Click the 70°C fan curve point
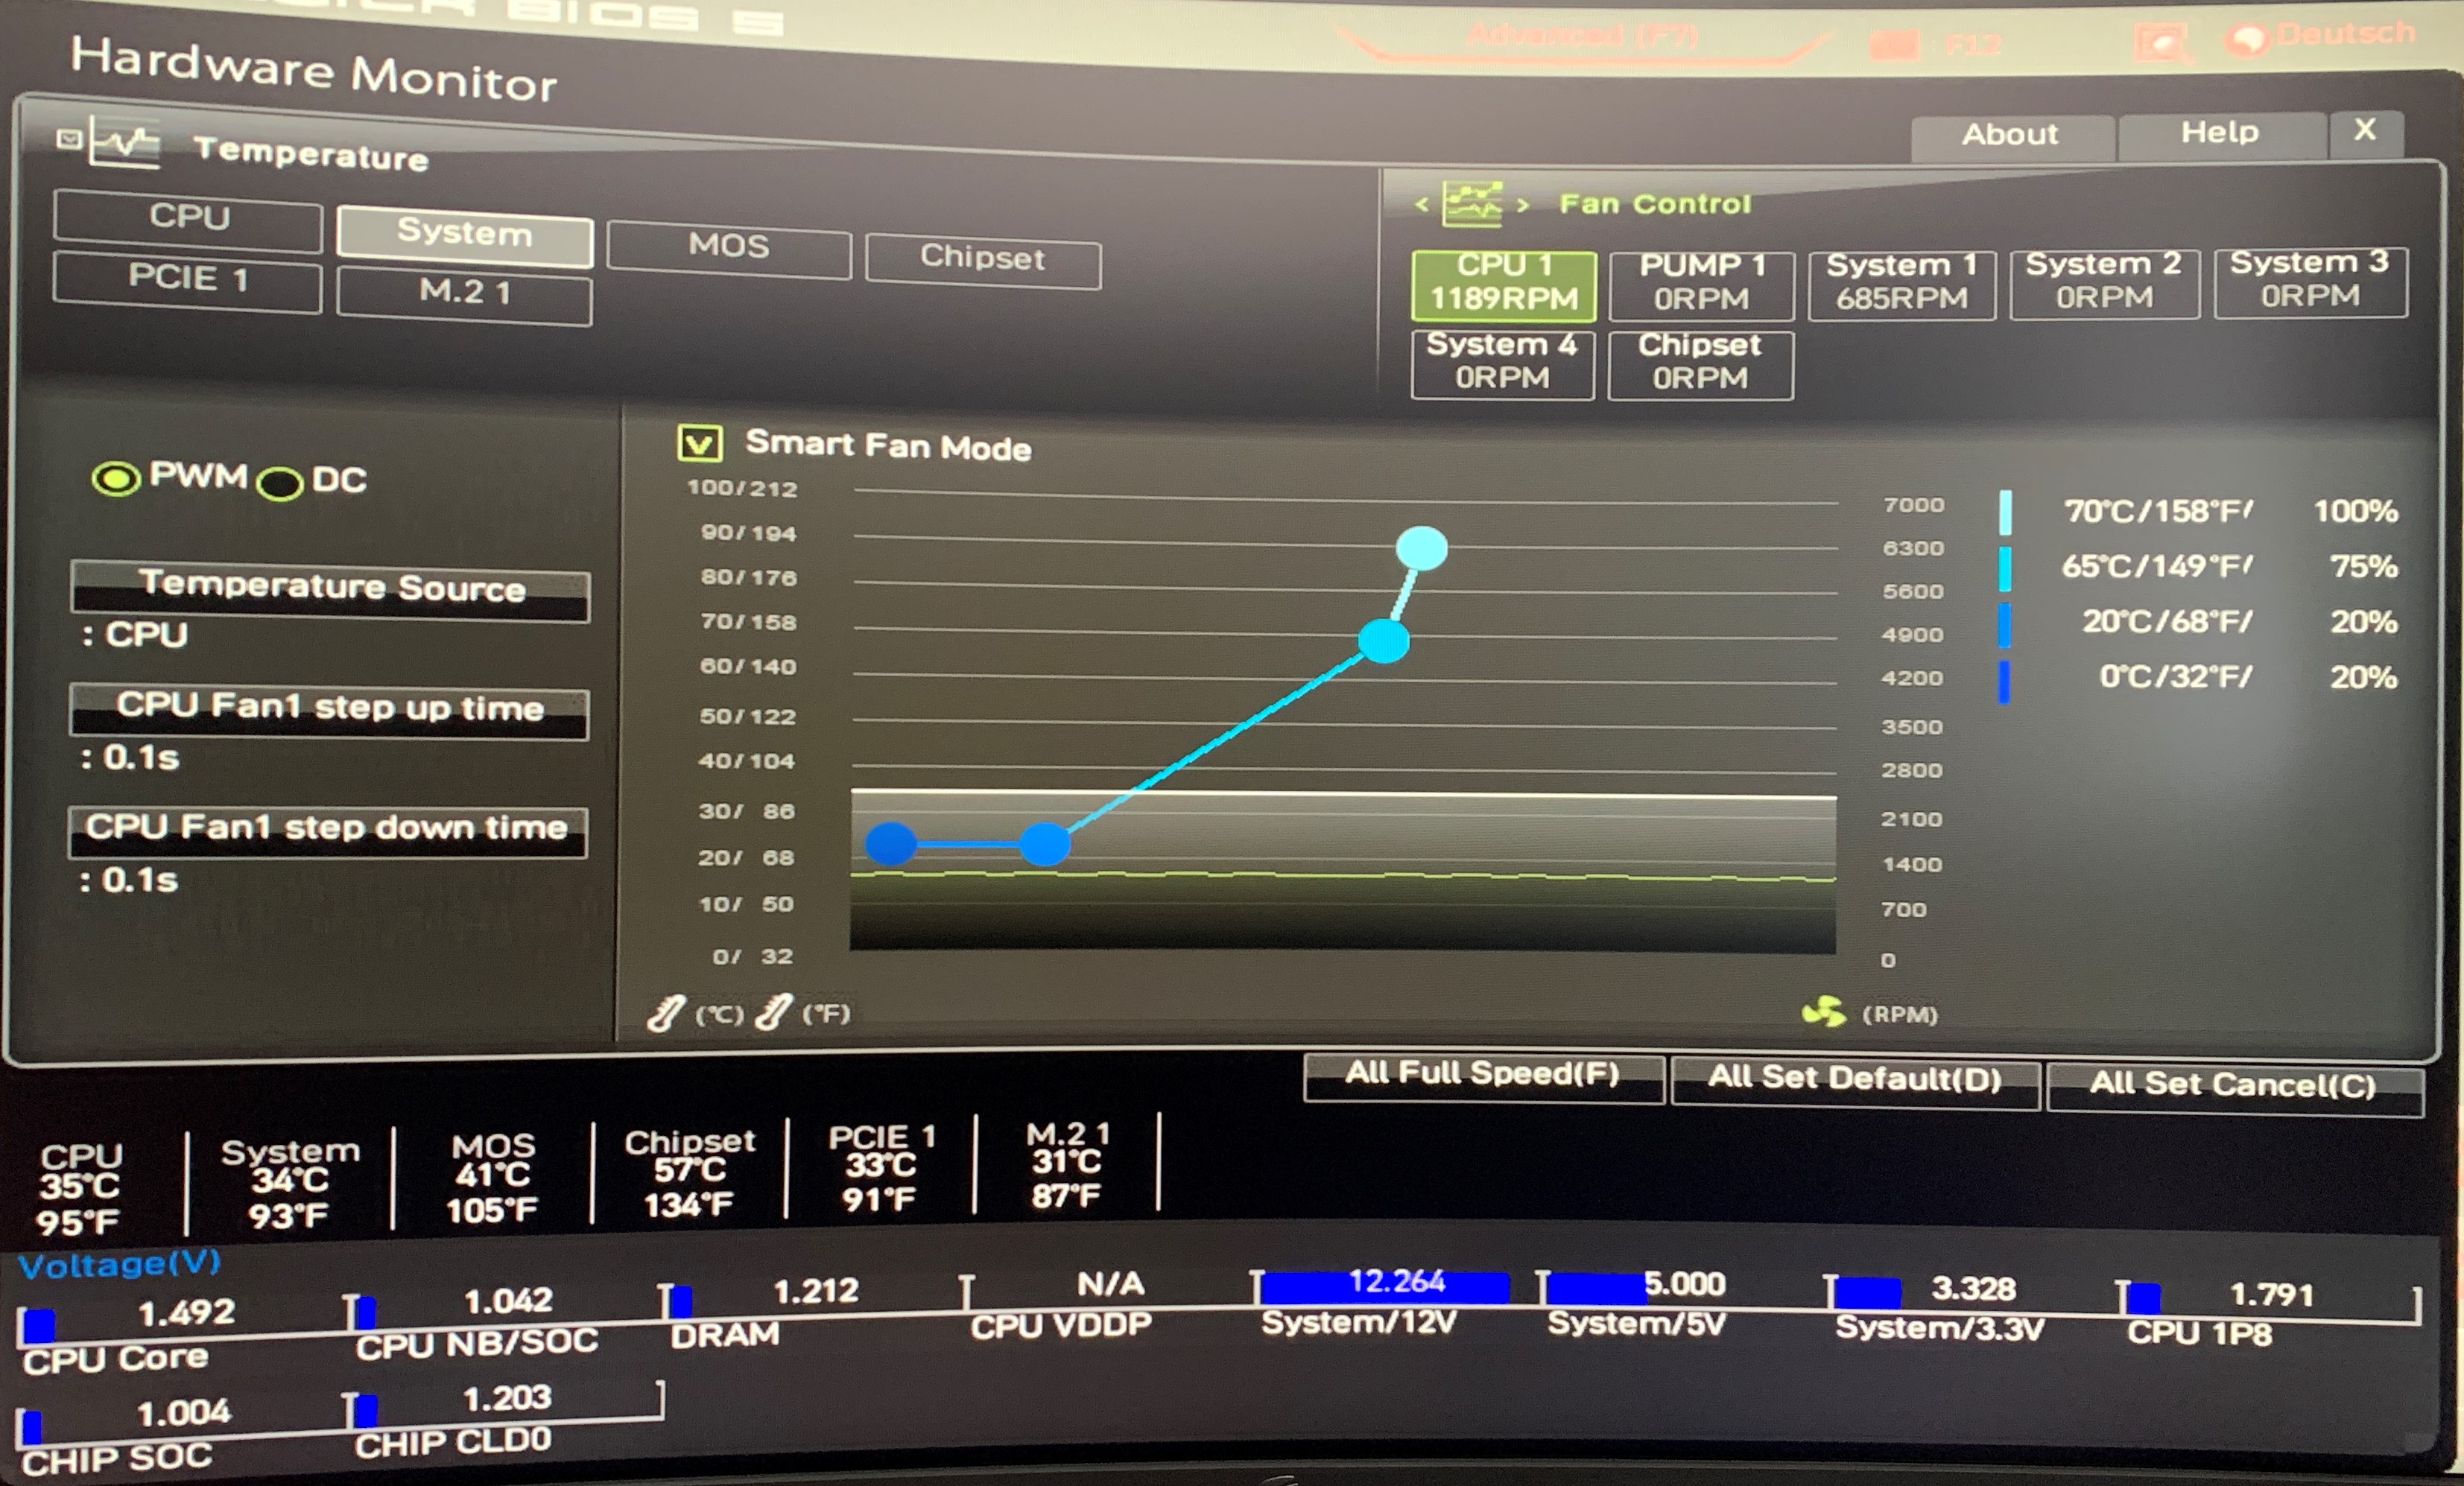This screenshot has width=2464, height=1486. [1421, 548]
